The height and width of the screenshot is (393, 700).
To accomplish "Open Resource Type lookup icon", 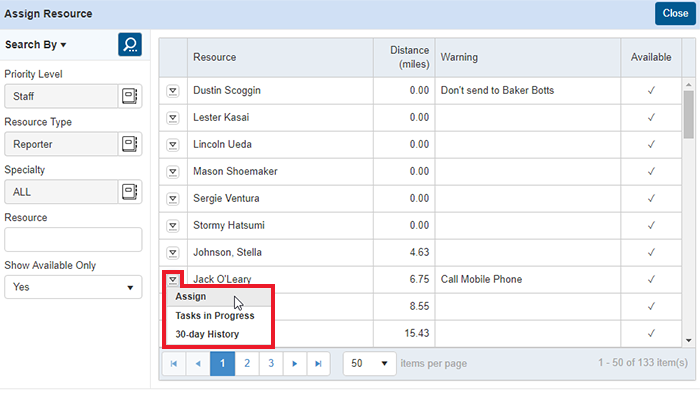I will pyautogui.click(x=129, y=144).
